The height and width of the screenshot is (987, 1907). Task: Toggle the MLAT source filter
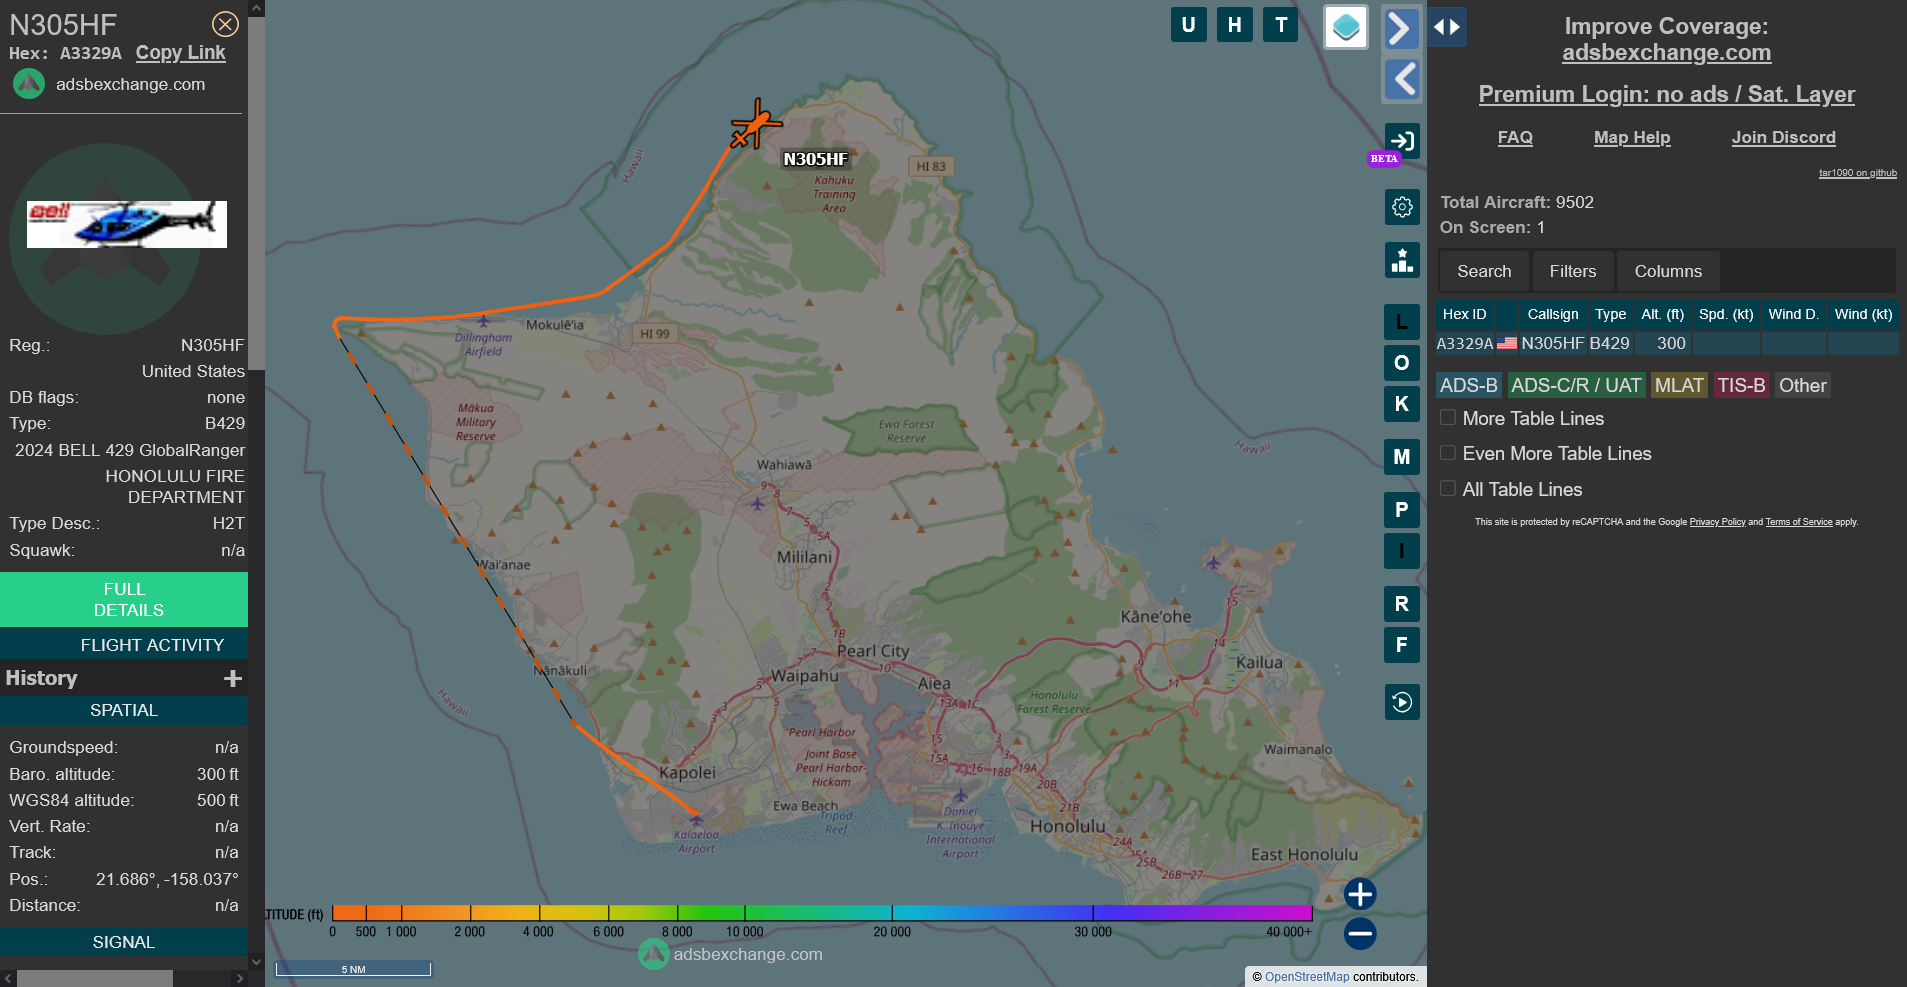[x=1679, y=385]
